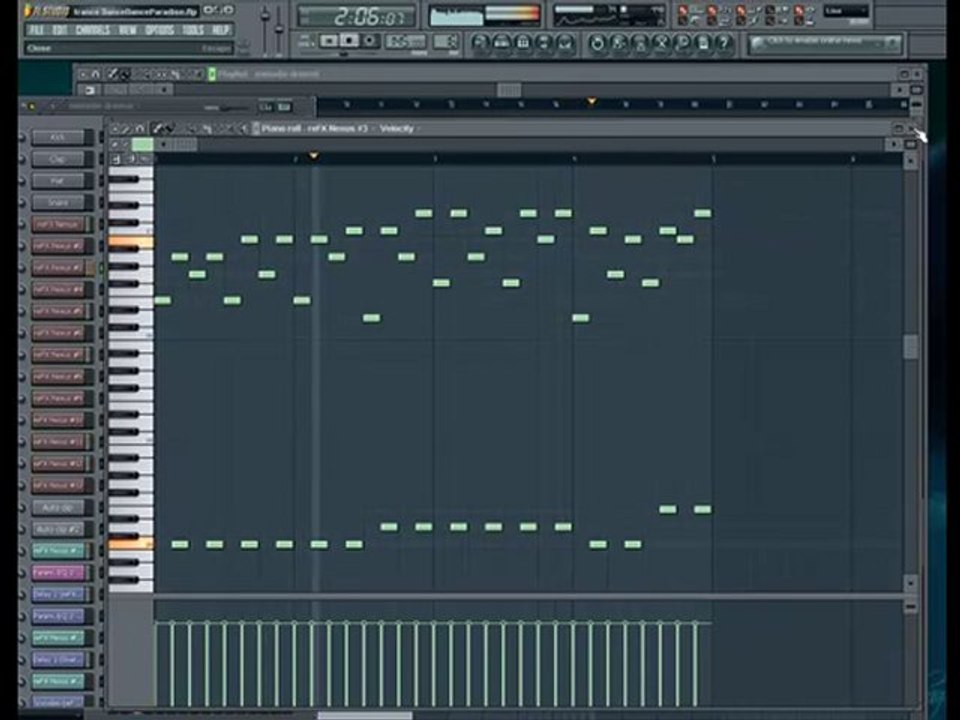Screen dimensions: 960x720
Task: Open the Velocity target dropdown in Piano roll title
Action: pos(399,129)
